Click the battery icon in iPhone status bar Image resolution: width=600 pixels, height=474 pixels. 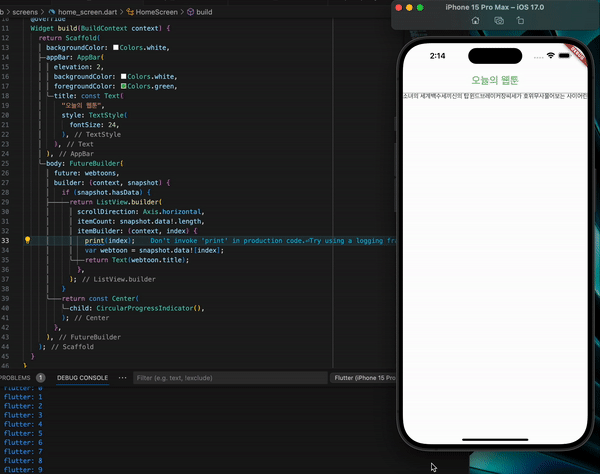564,55
